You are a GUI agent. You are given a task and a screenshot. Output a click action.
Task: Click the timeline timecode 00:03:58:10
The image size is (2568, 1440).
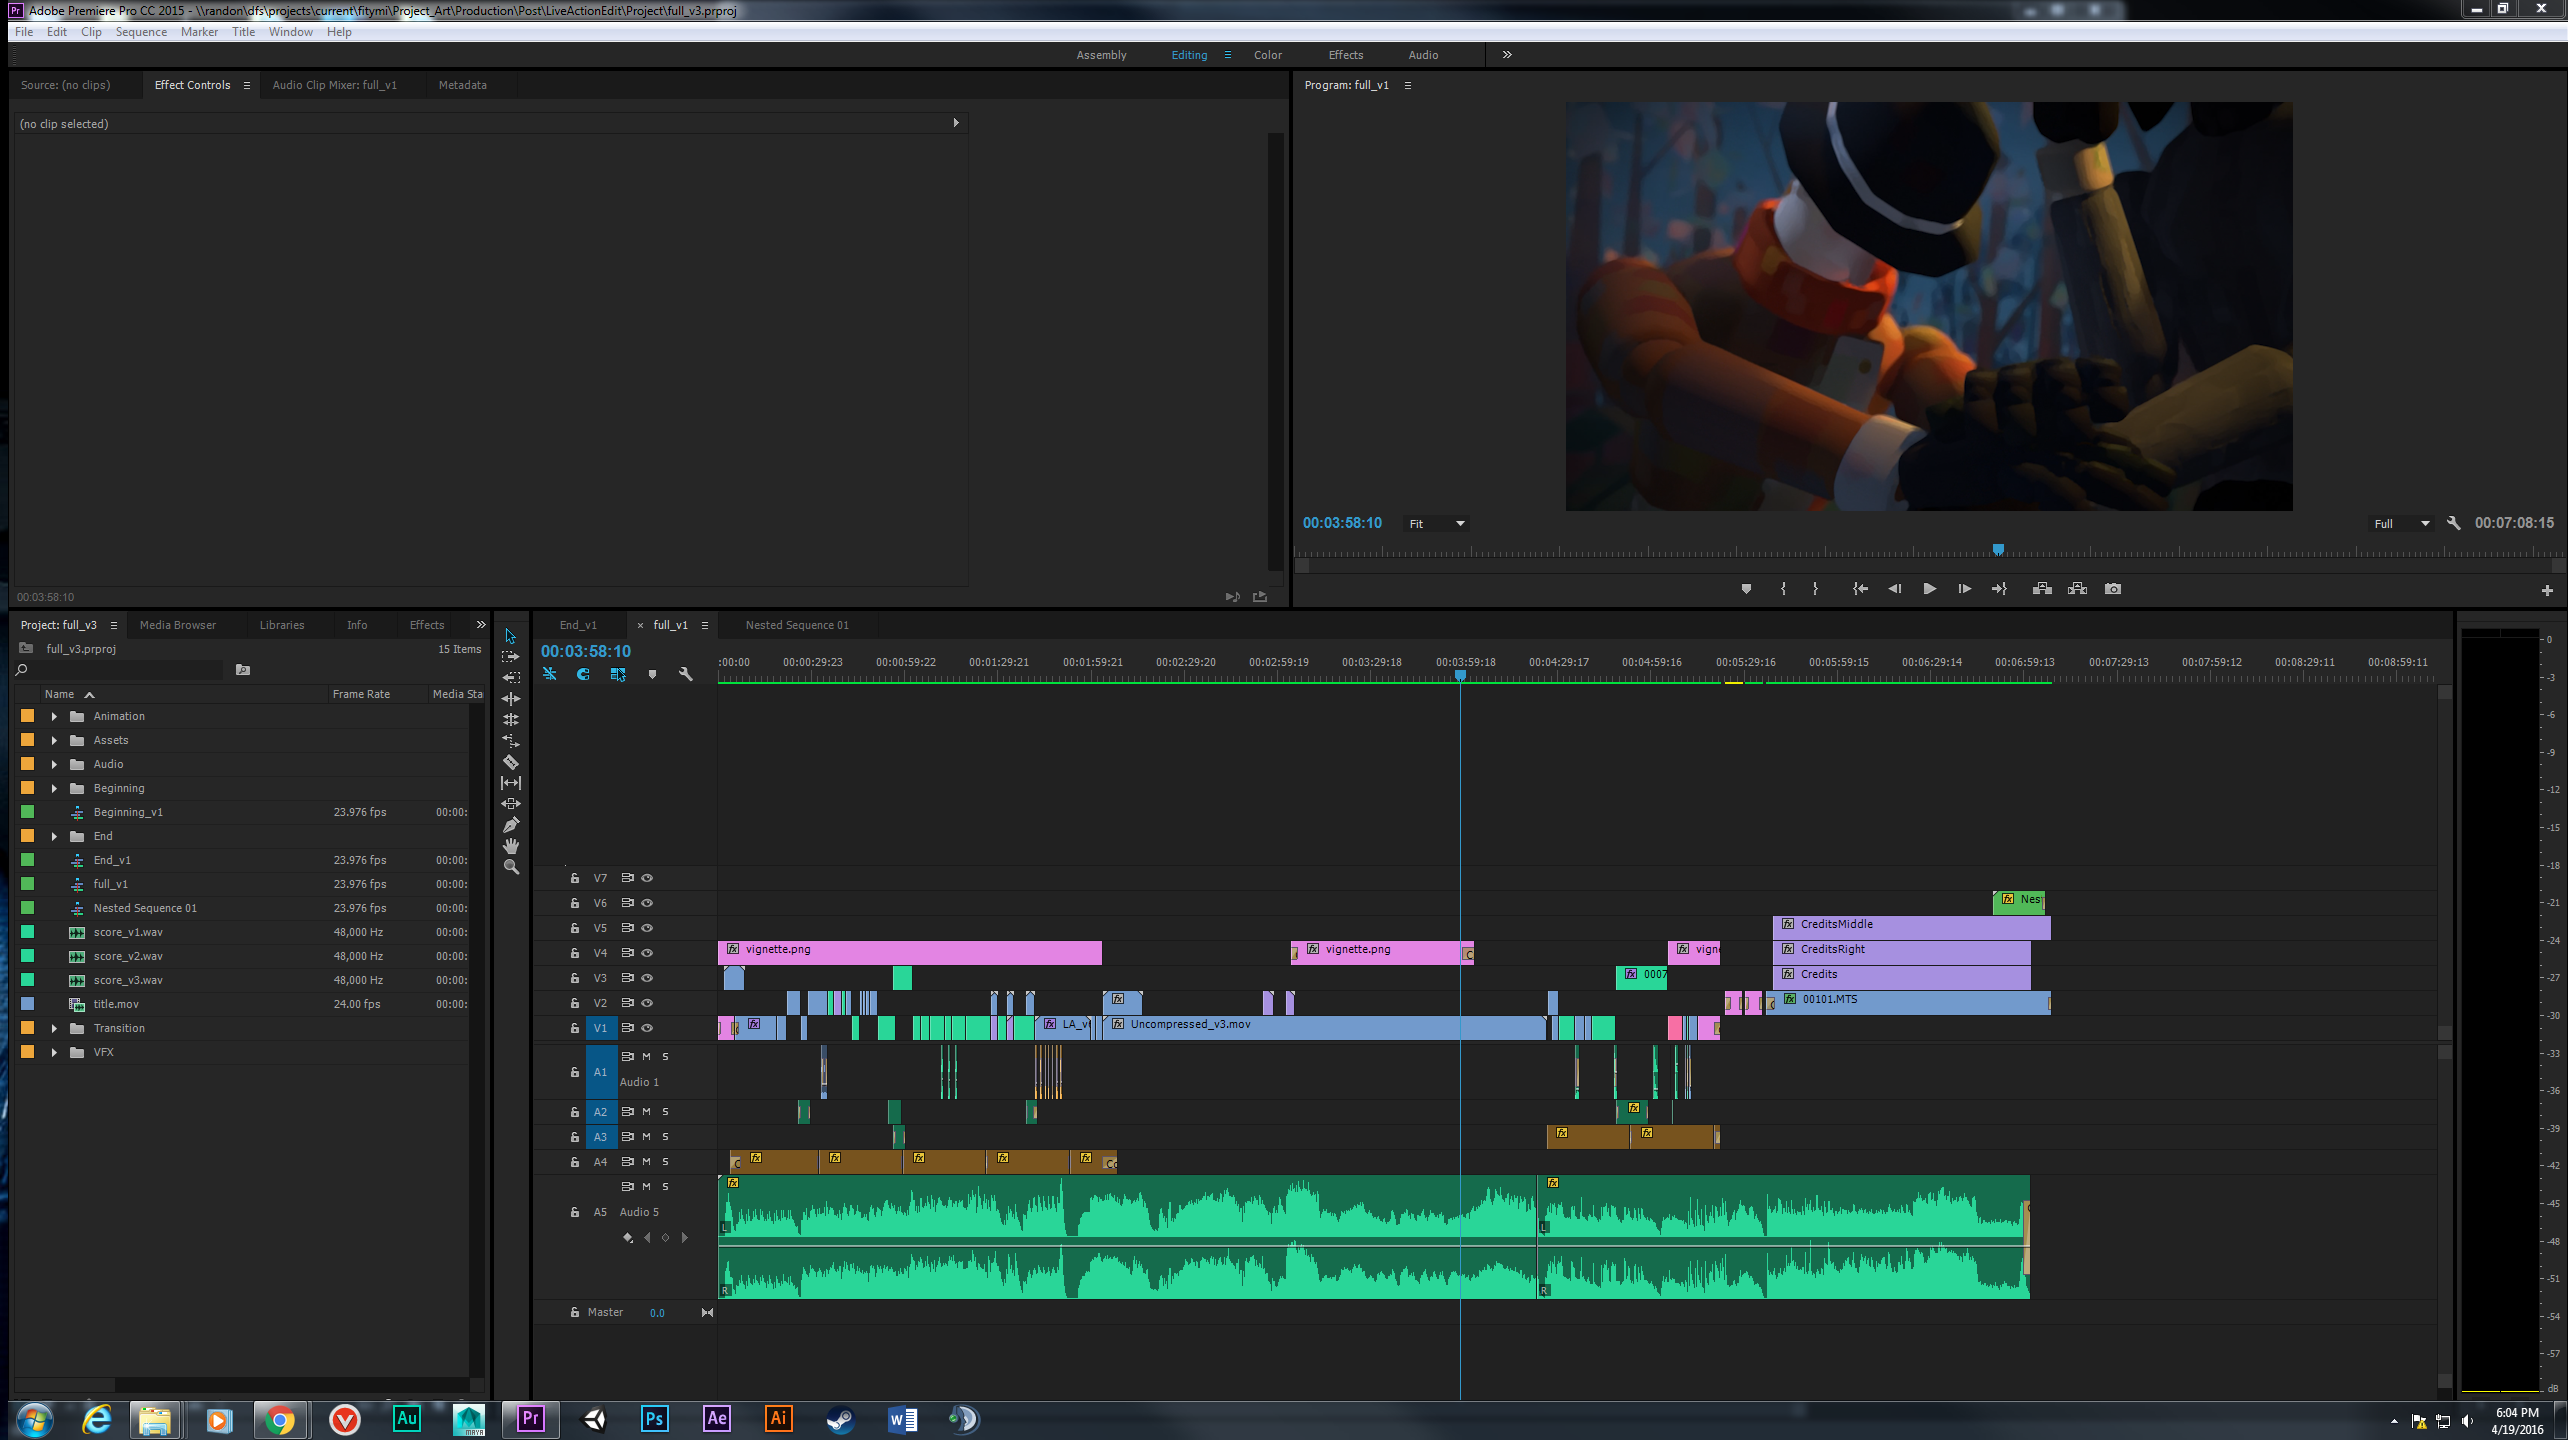(x=586, y=651)
